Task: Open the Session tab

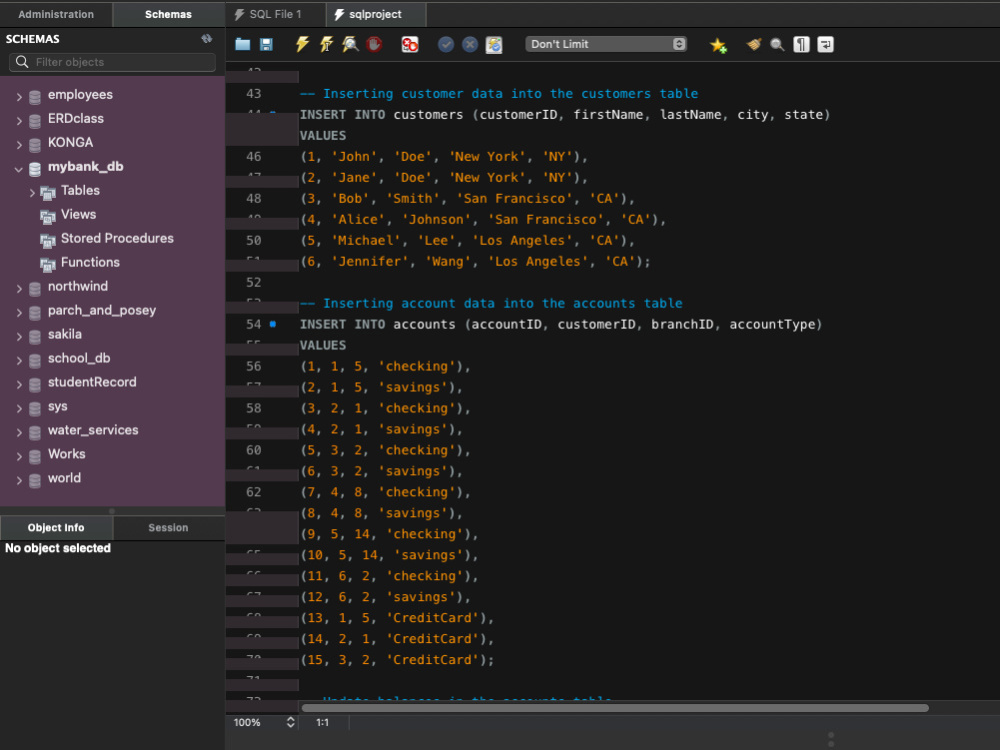Action: [x=168, y=527]
